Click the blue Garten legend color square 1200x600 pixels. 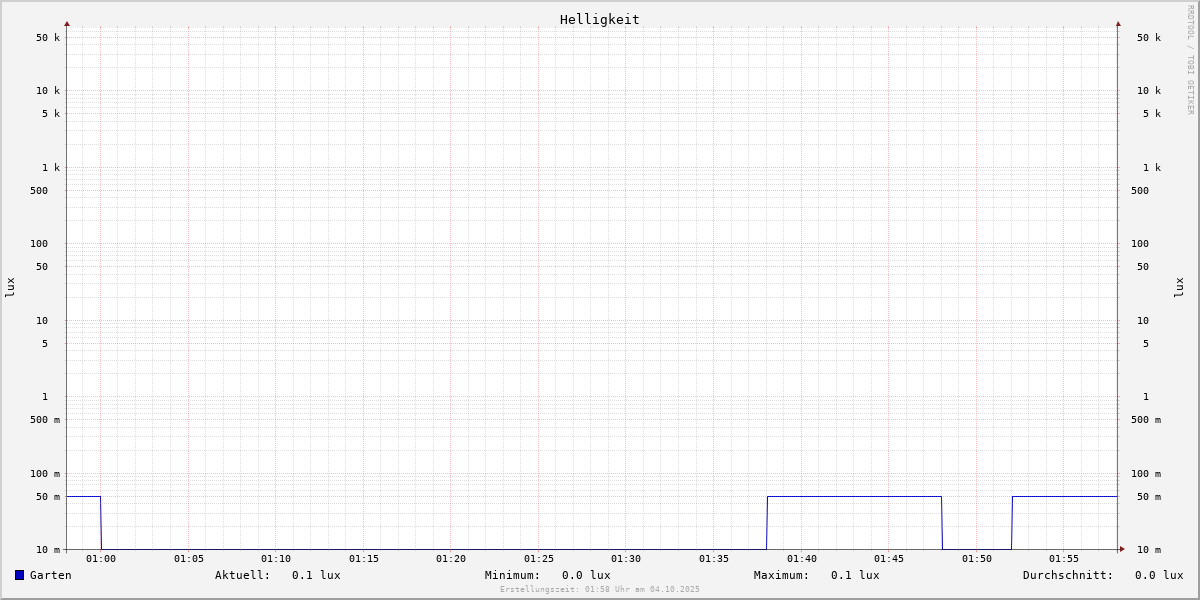[x=19, y=575]
